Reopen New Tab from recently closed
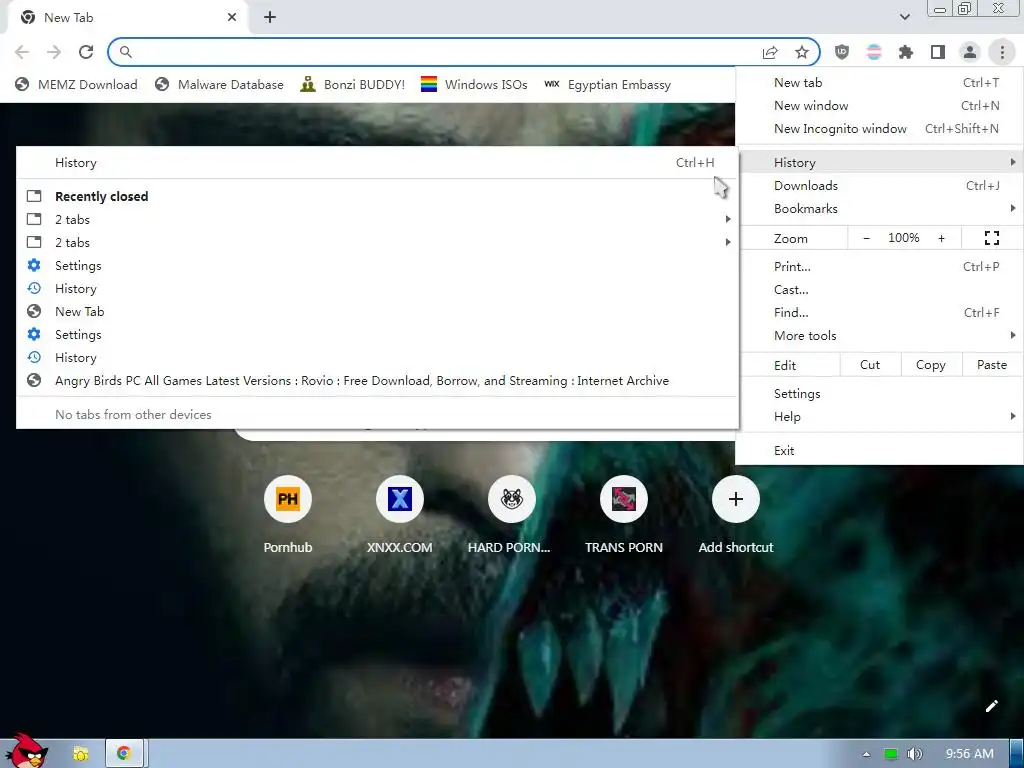The image size is (1024, 768). [377, 312]
